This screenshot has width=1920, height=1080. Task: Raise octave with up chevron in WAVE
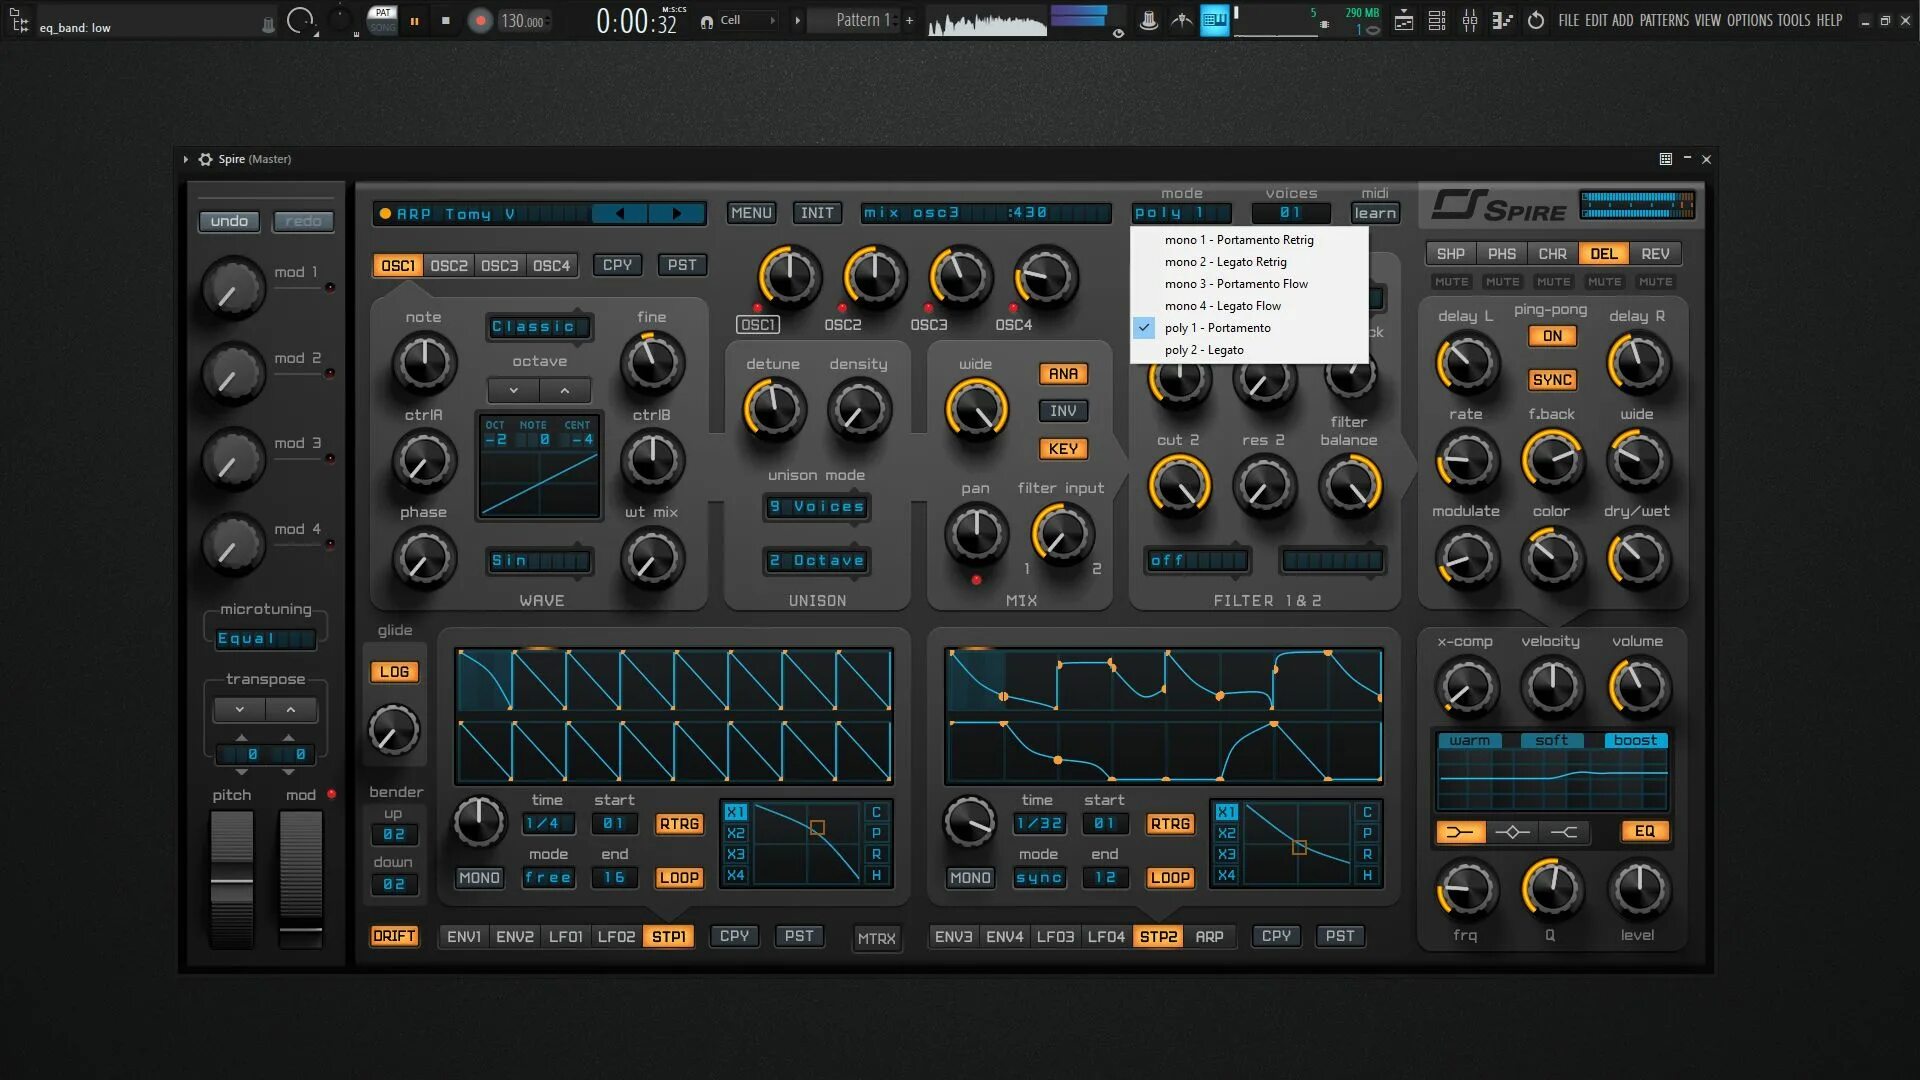(565, 390)
